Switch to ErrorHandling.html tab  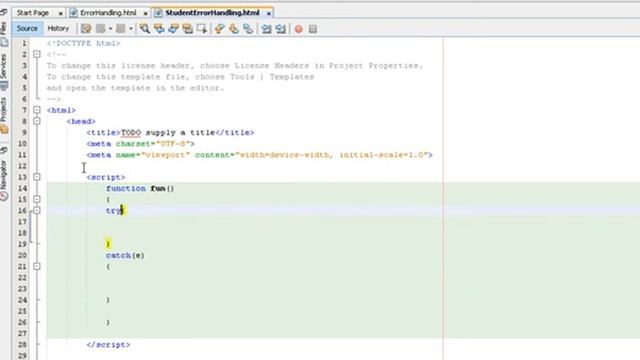108,13
